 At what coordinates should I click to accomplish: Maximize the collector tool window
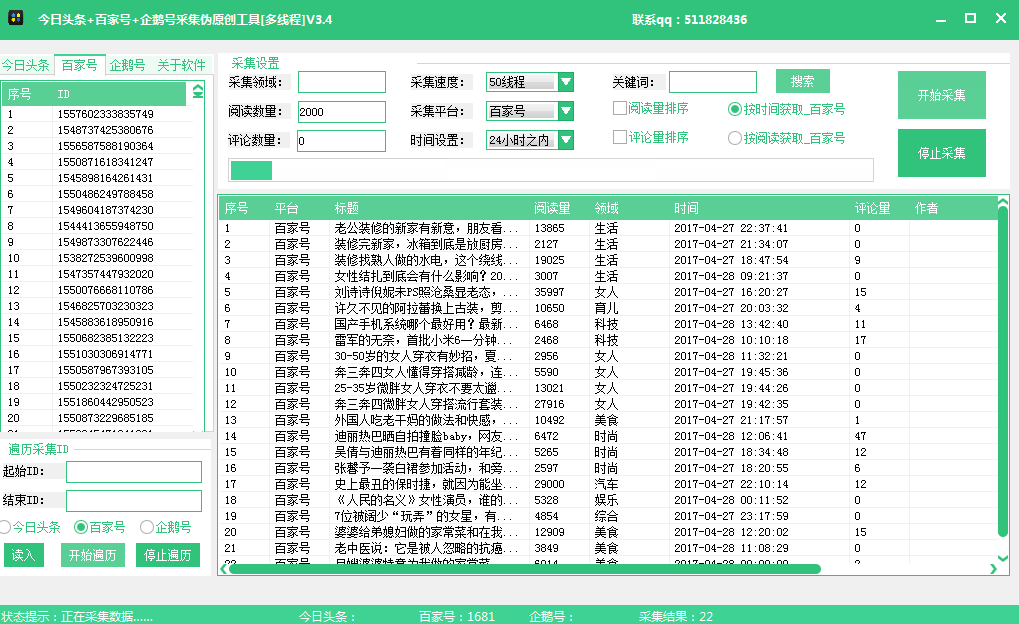(970, 18)
